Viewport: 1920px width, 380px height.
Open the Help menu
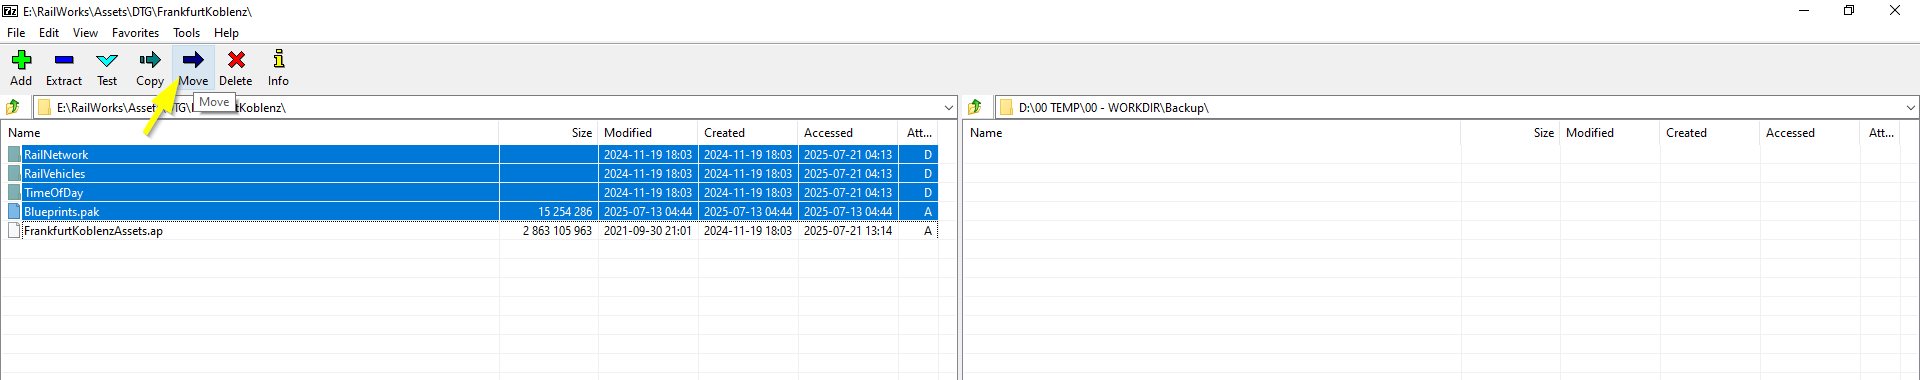click(x=226, y=33)
